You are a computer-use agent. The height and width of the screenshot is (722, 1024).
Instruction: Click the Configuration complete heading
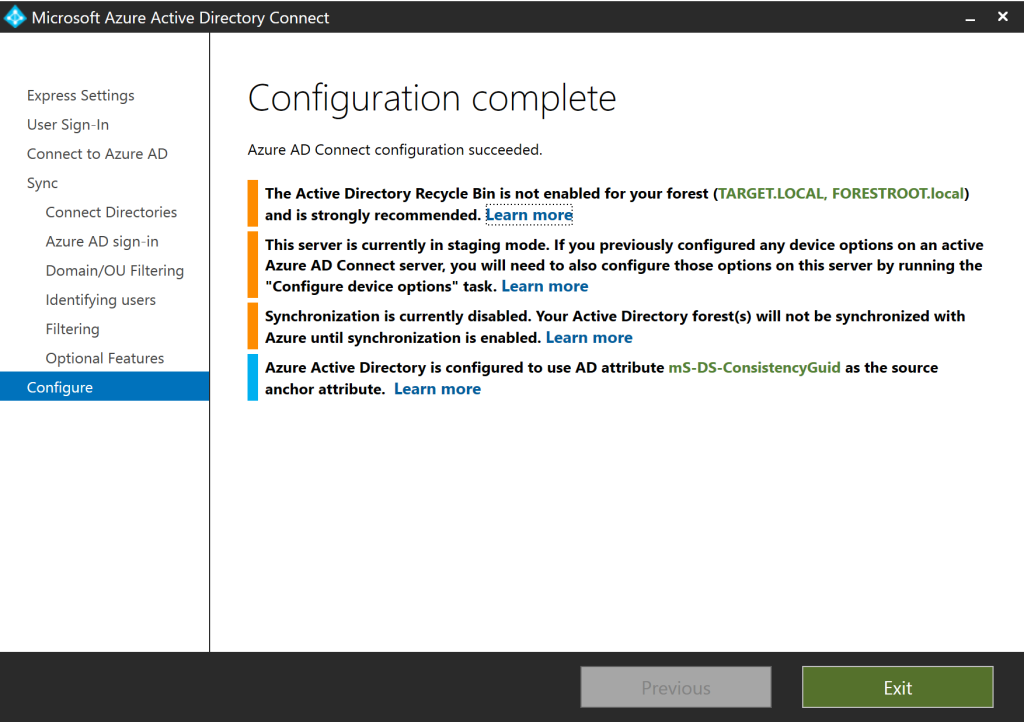coord(432,99)
